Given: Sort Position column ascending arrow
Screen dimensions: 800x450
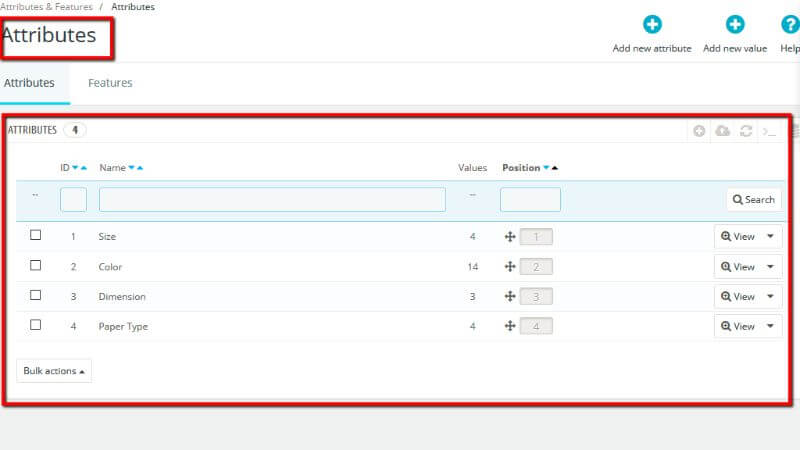Looking at the screenshot, I should coord(555,168).
